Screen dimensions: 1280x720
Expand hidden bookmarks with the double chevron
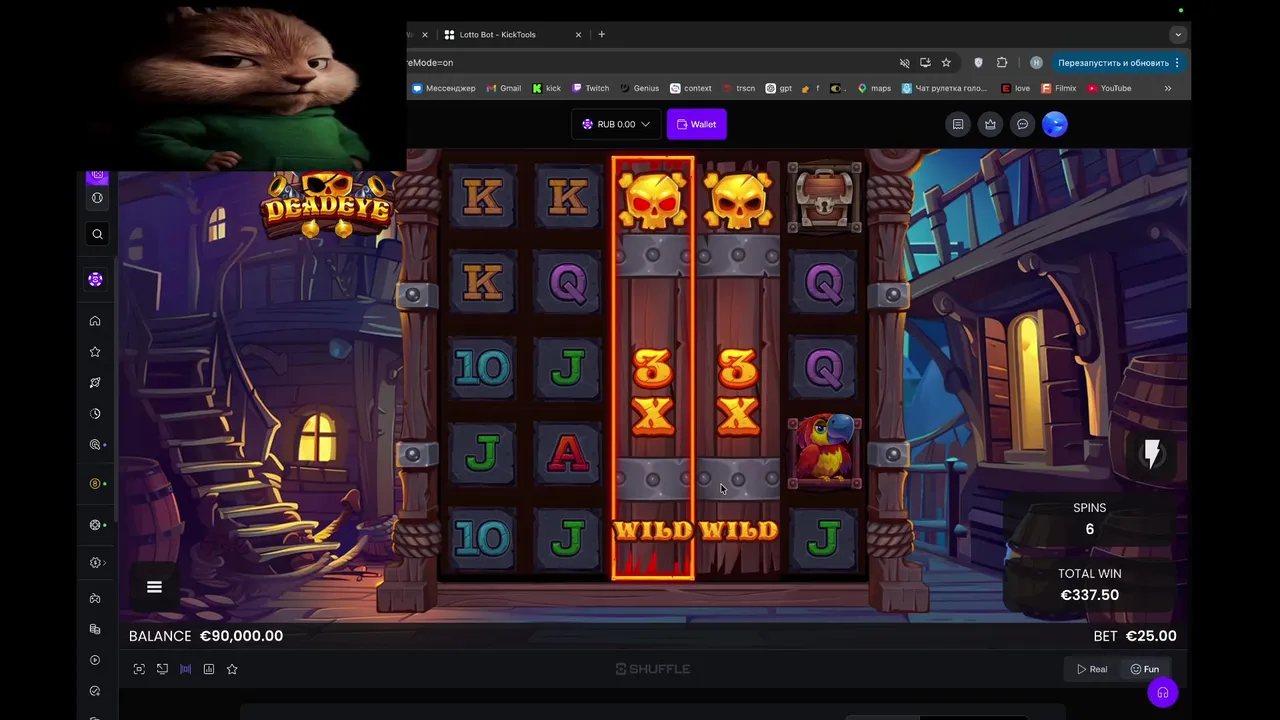pos(1167,88)
